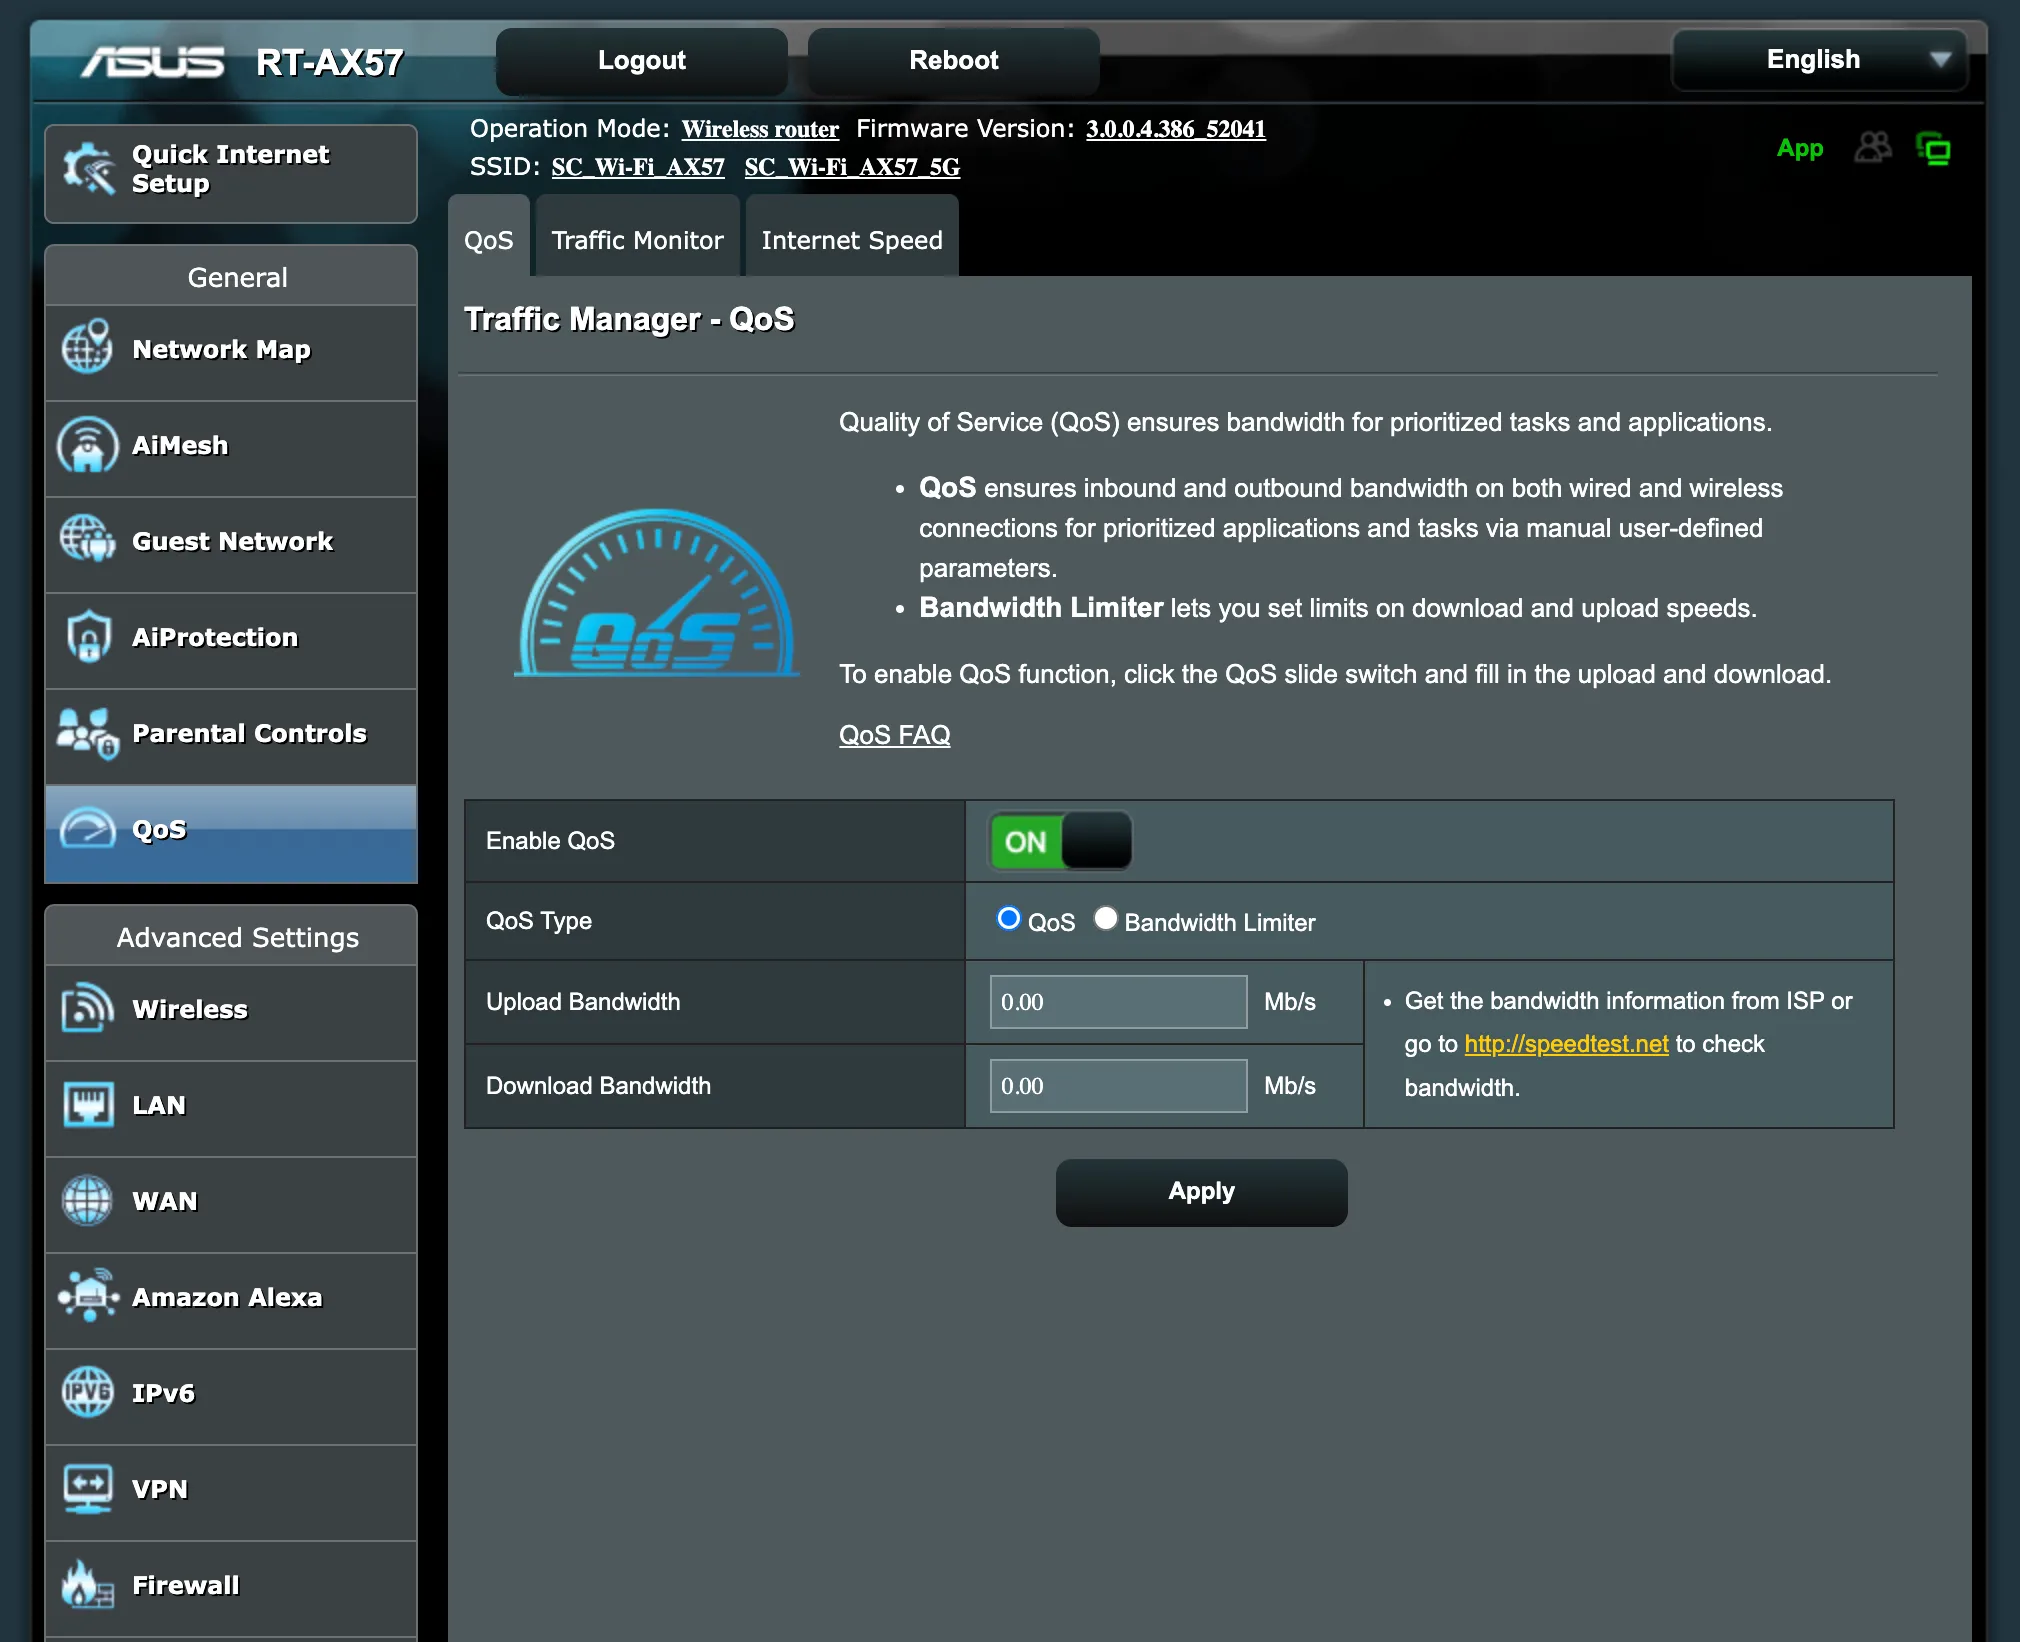Click the Wireless router operation mode link
The height and width of the screenshot is (1642, 2020).
(x=760, y=129)
